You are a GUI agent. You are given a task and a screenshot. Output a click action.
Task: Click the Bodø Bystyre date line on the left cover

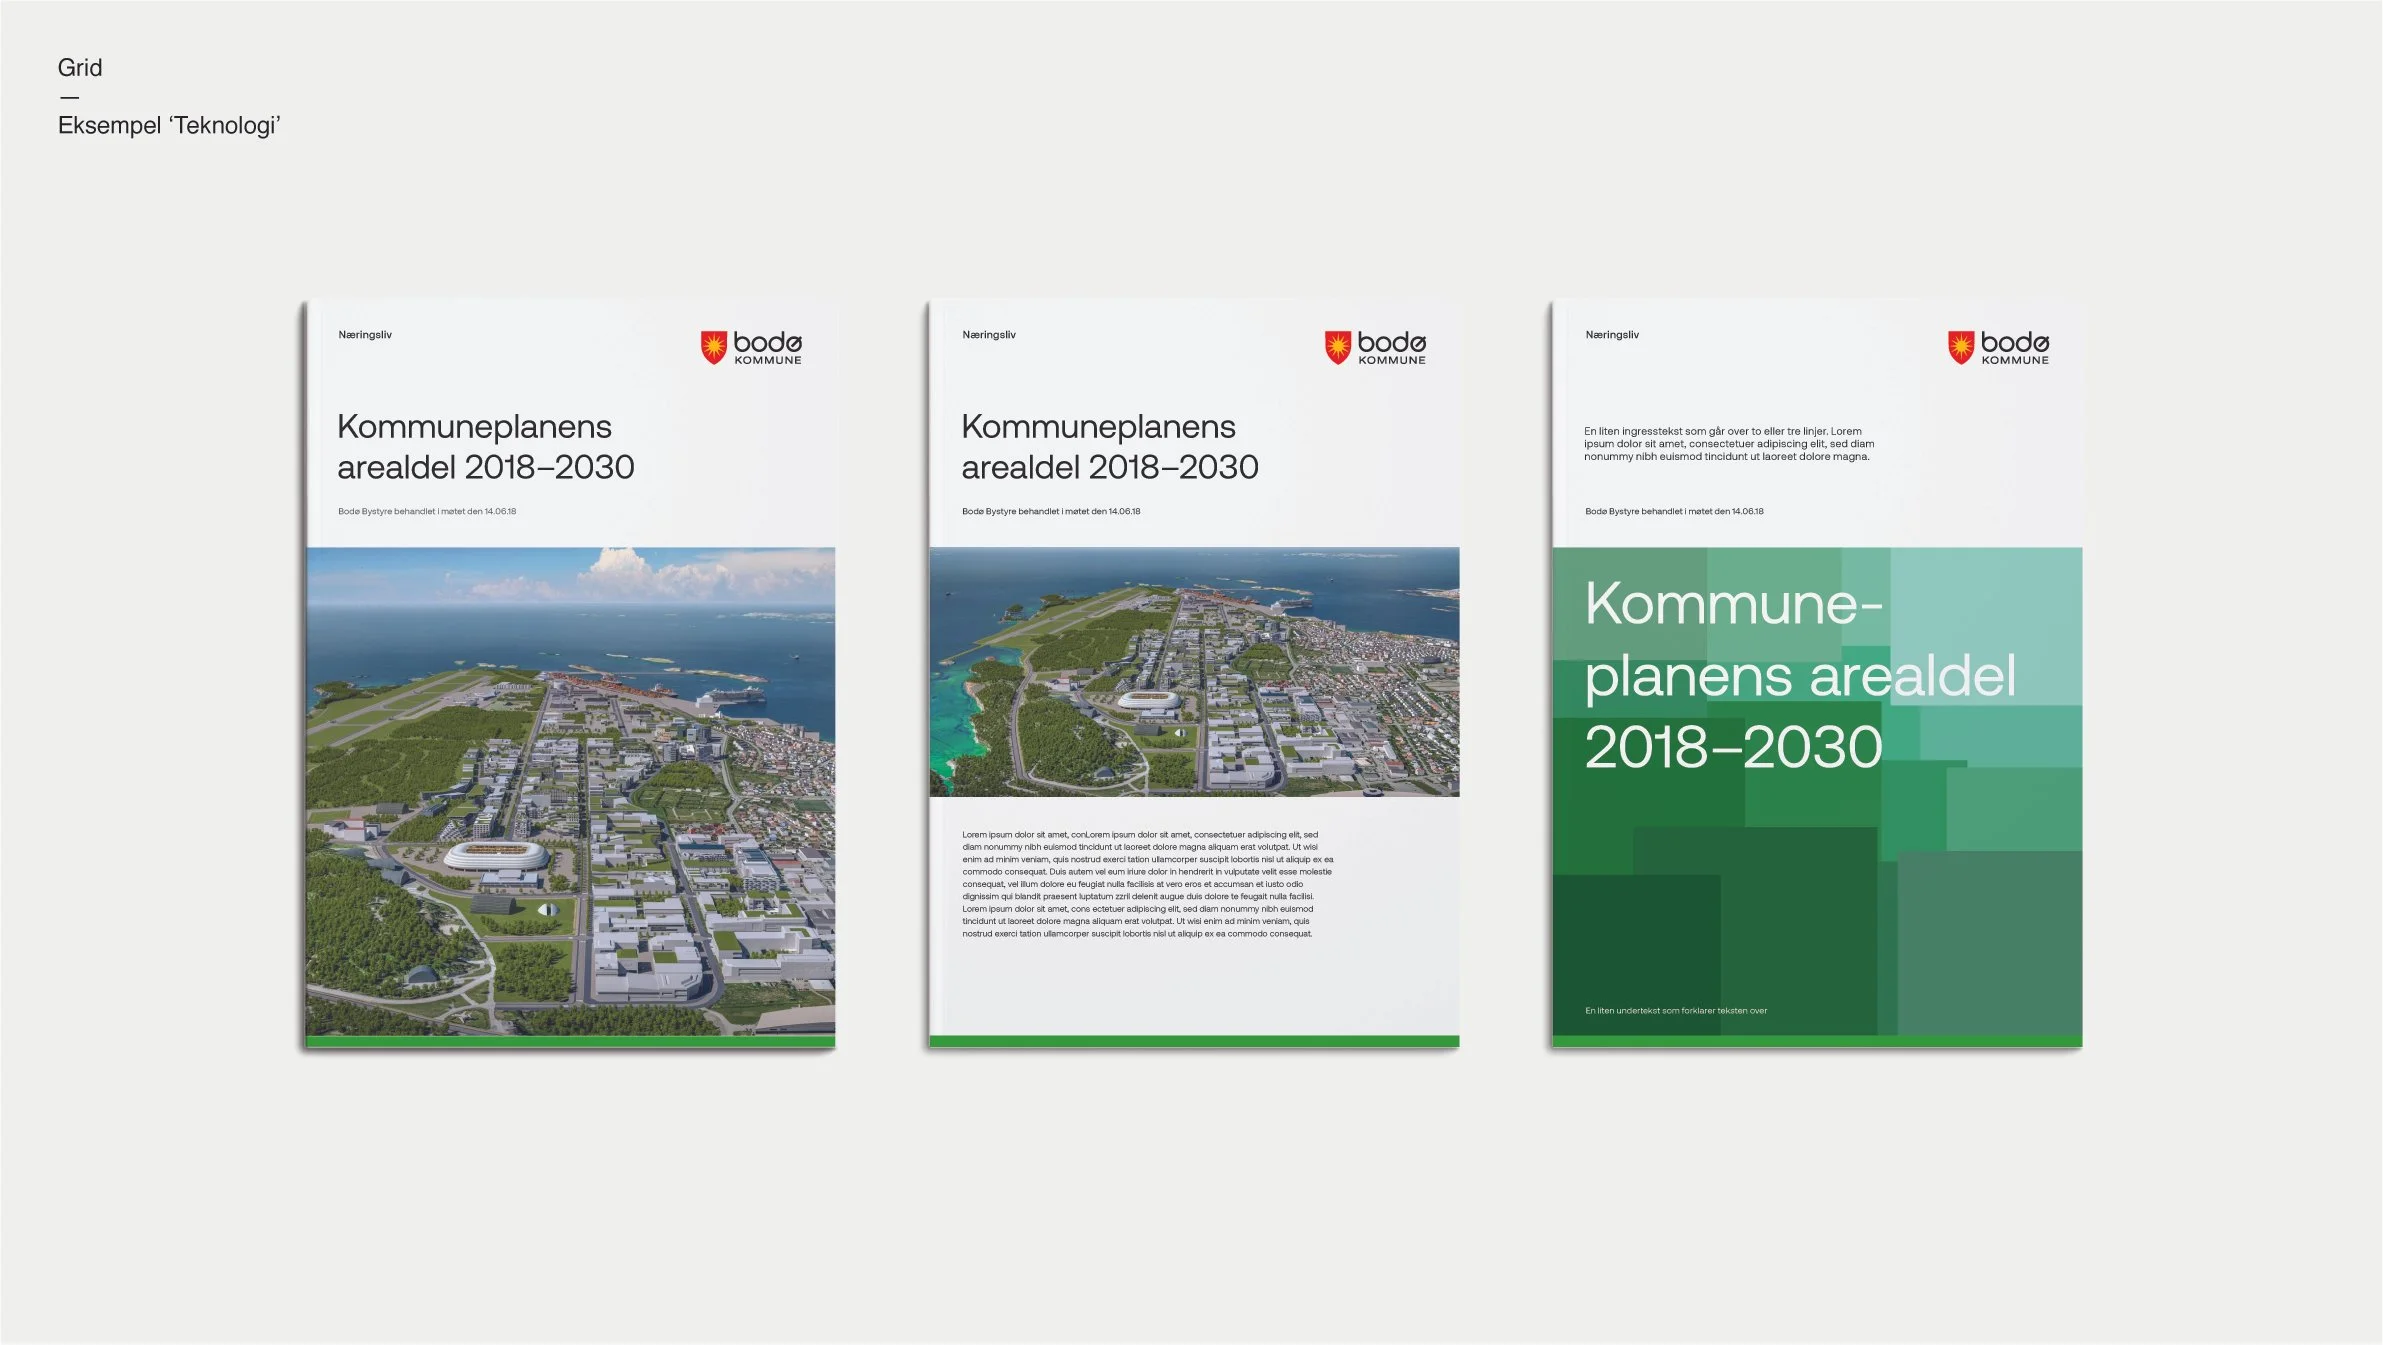coord(427,511)
